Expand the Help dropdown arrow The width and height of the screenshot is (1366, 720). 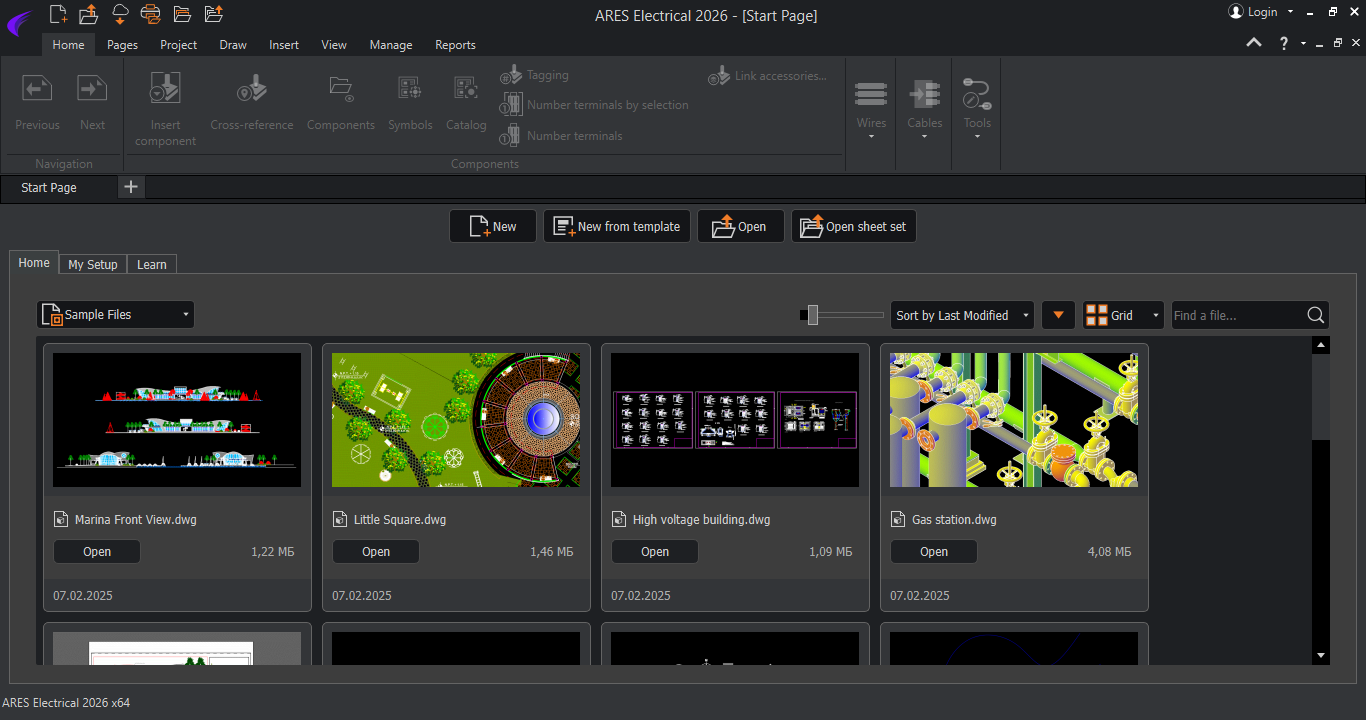coord(1303,44)
